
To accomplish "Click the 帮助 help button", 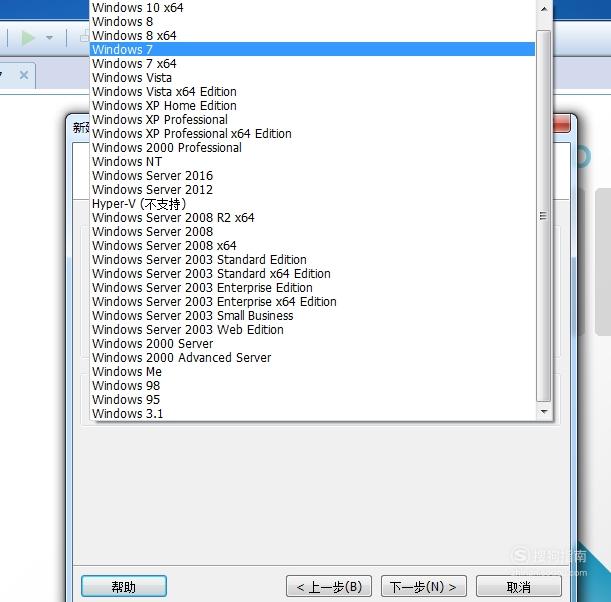I will [x=124, y=586].
